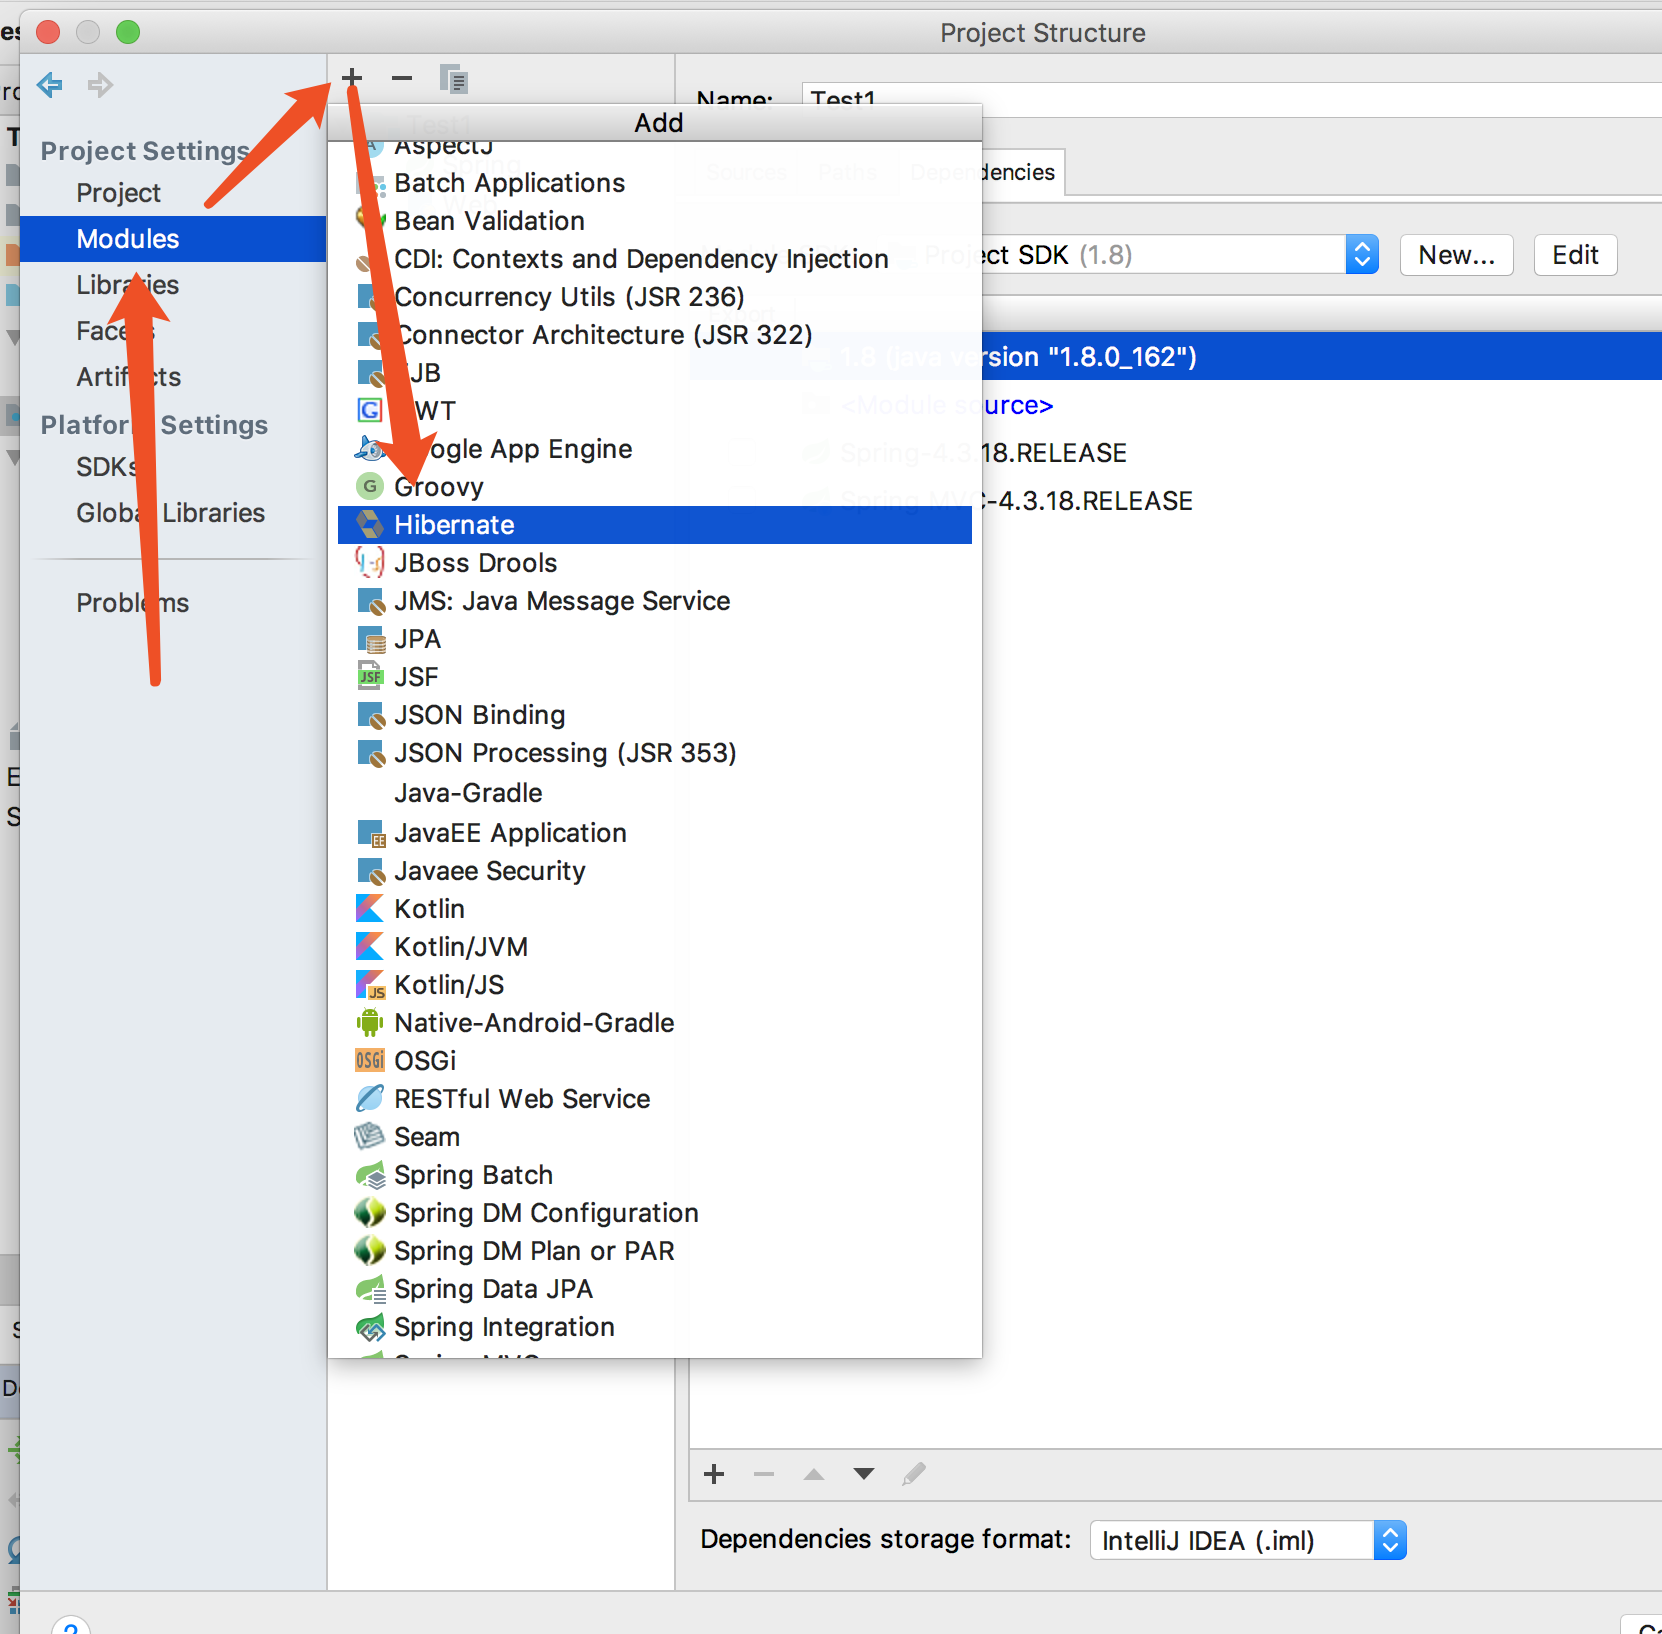The width and height of the screenshot is (1662, 1634).
Task: Click the Edit SDK button
Action: click(x=1575, y=255)
